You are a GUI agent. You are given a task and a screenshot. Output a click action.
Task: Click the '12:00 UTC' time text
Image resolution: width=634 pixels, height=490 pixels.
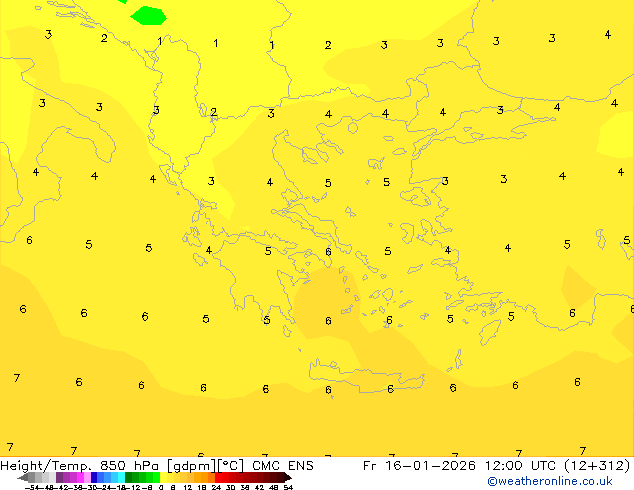[x=521, y=466]
